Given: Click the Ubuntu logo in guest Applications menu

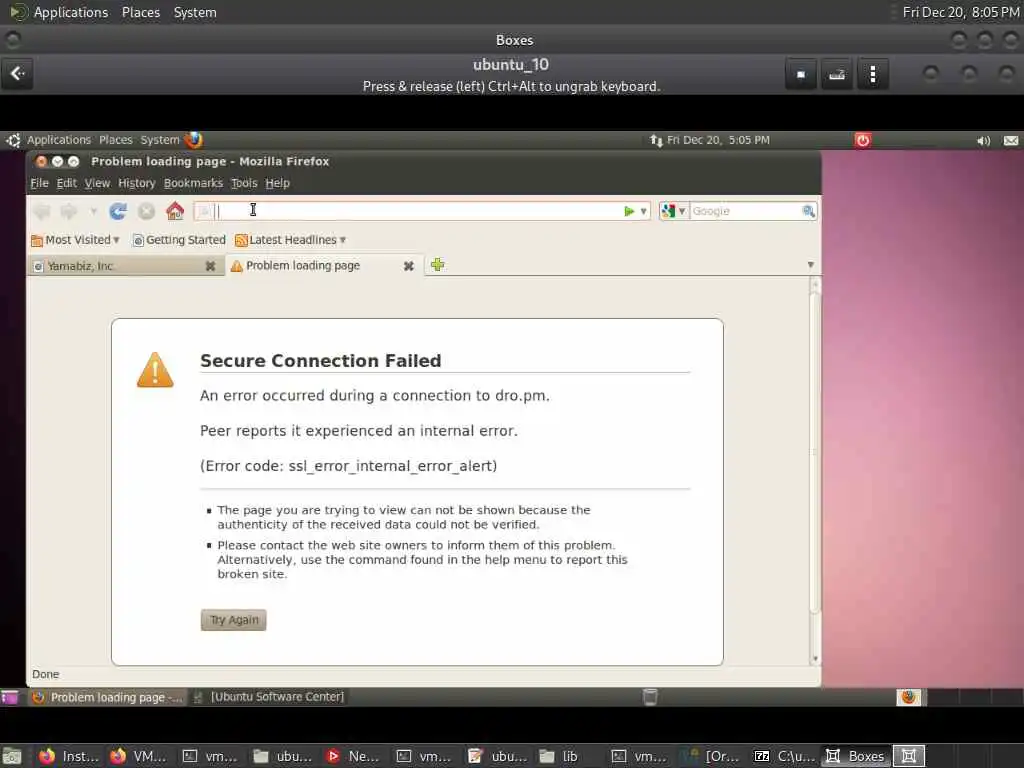Looking at the screenshot, I should (x=13, y=140).
